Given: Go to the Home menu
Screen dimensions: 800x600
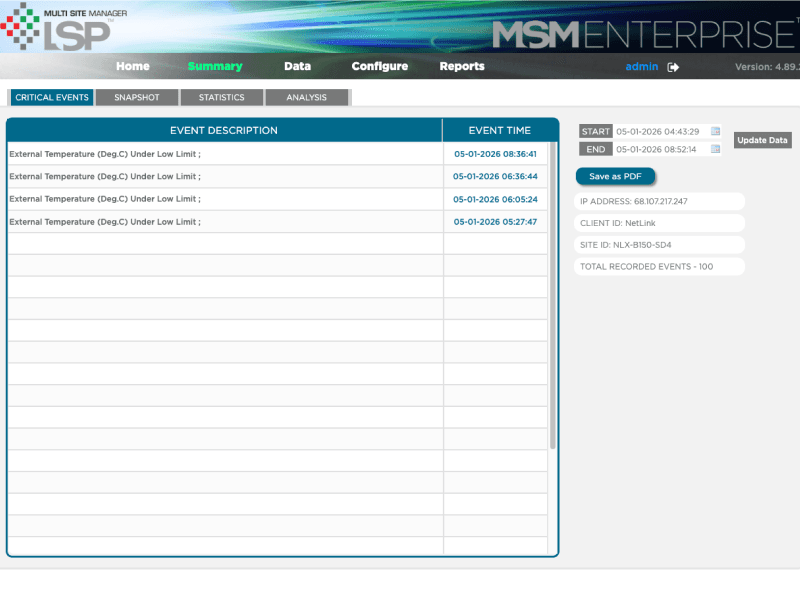Looking at the screenshot, I should tap(133, 66).
